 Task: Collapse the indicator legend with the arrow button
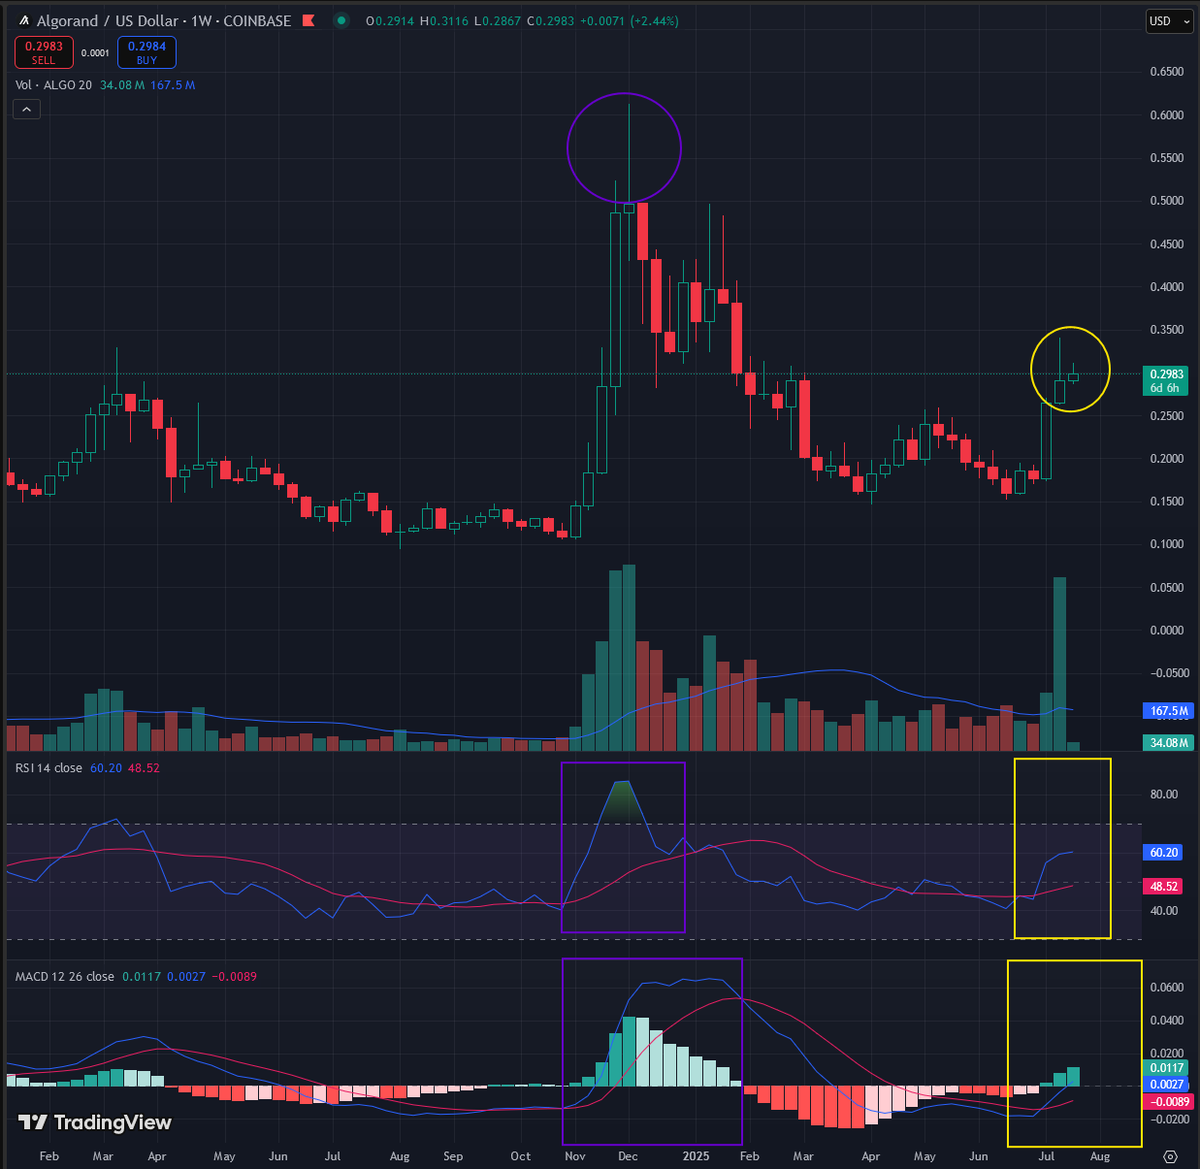click(x=26, y=110)
